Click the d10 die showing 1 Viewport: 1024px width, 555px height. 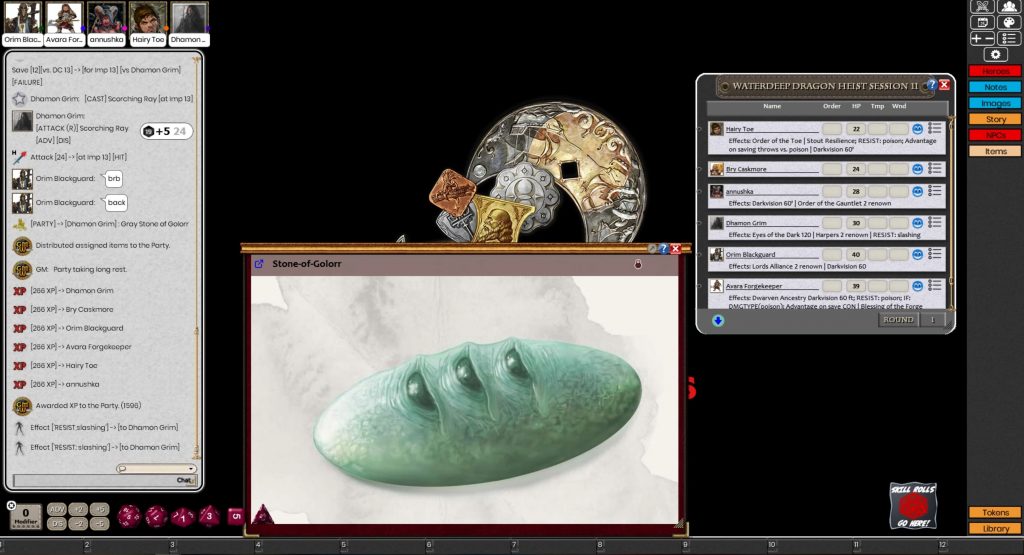point(182,517)
